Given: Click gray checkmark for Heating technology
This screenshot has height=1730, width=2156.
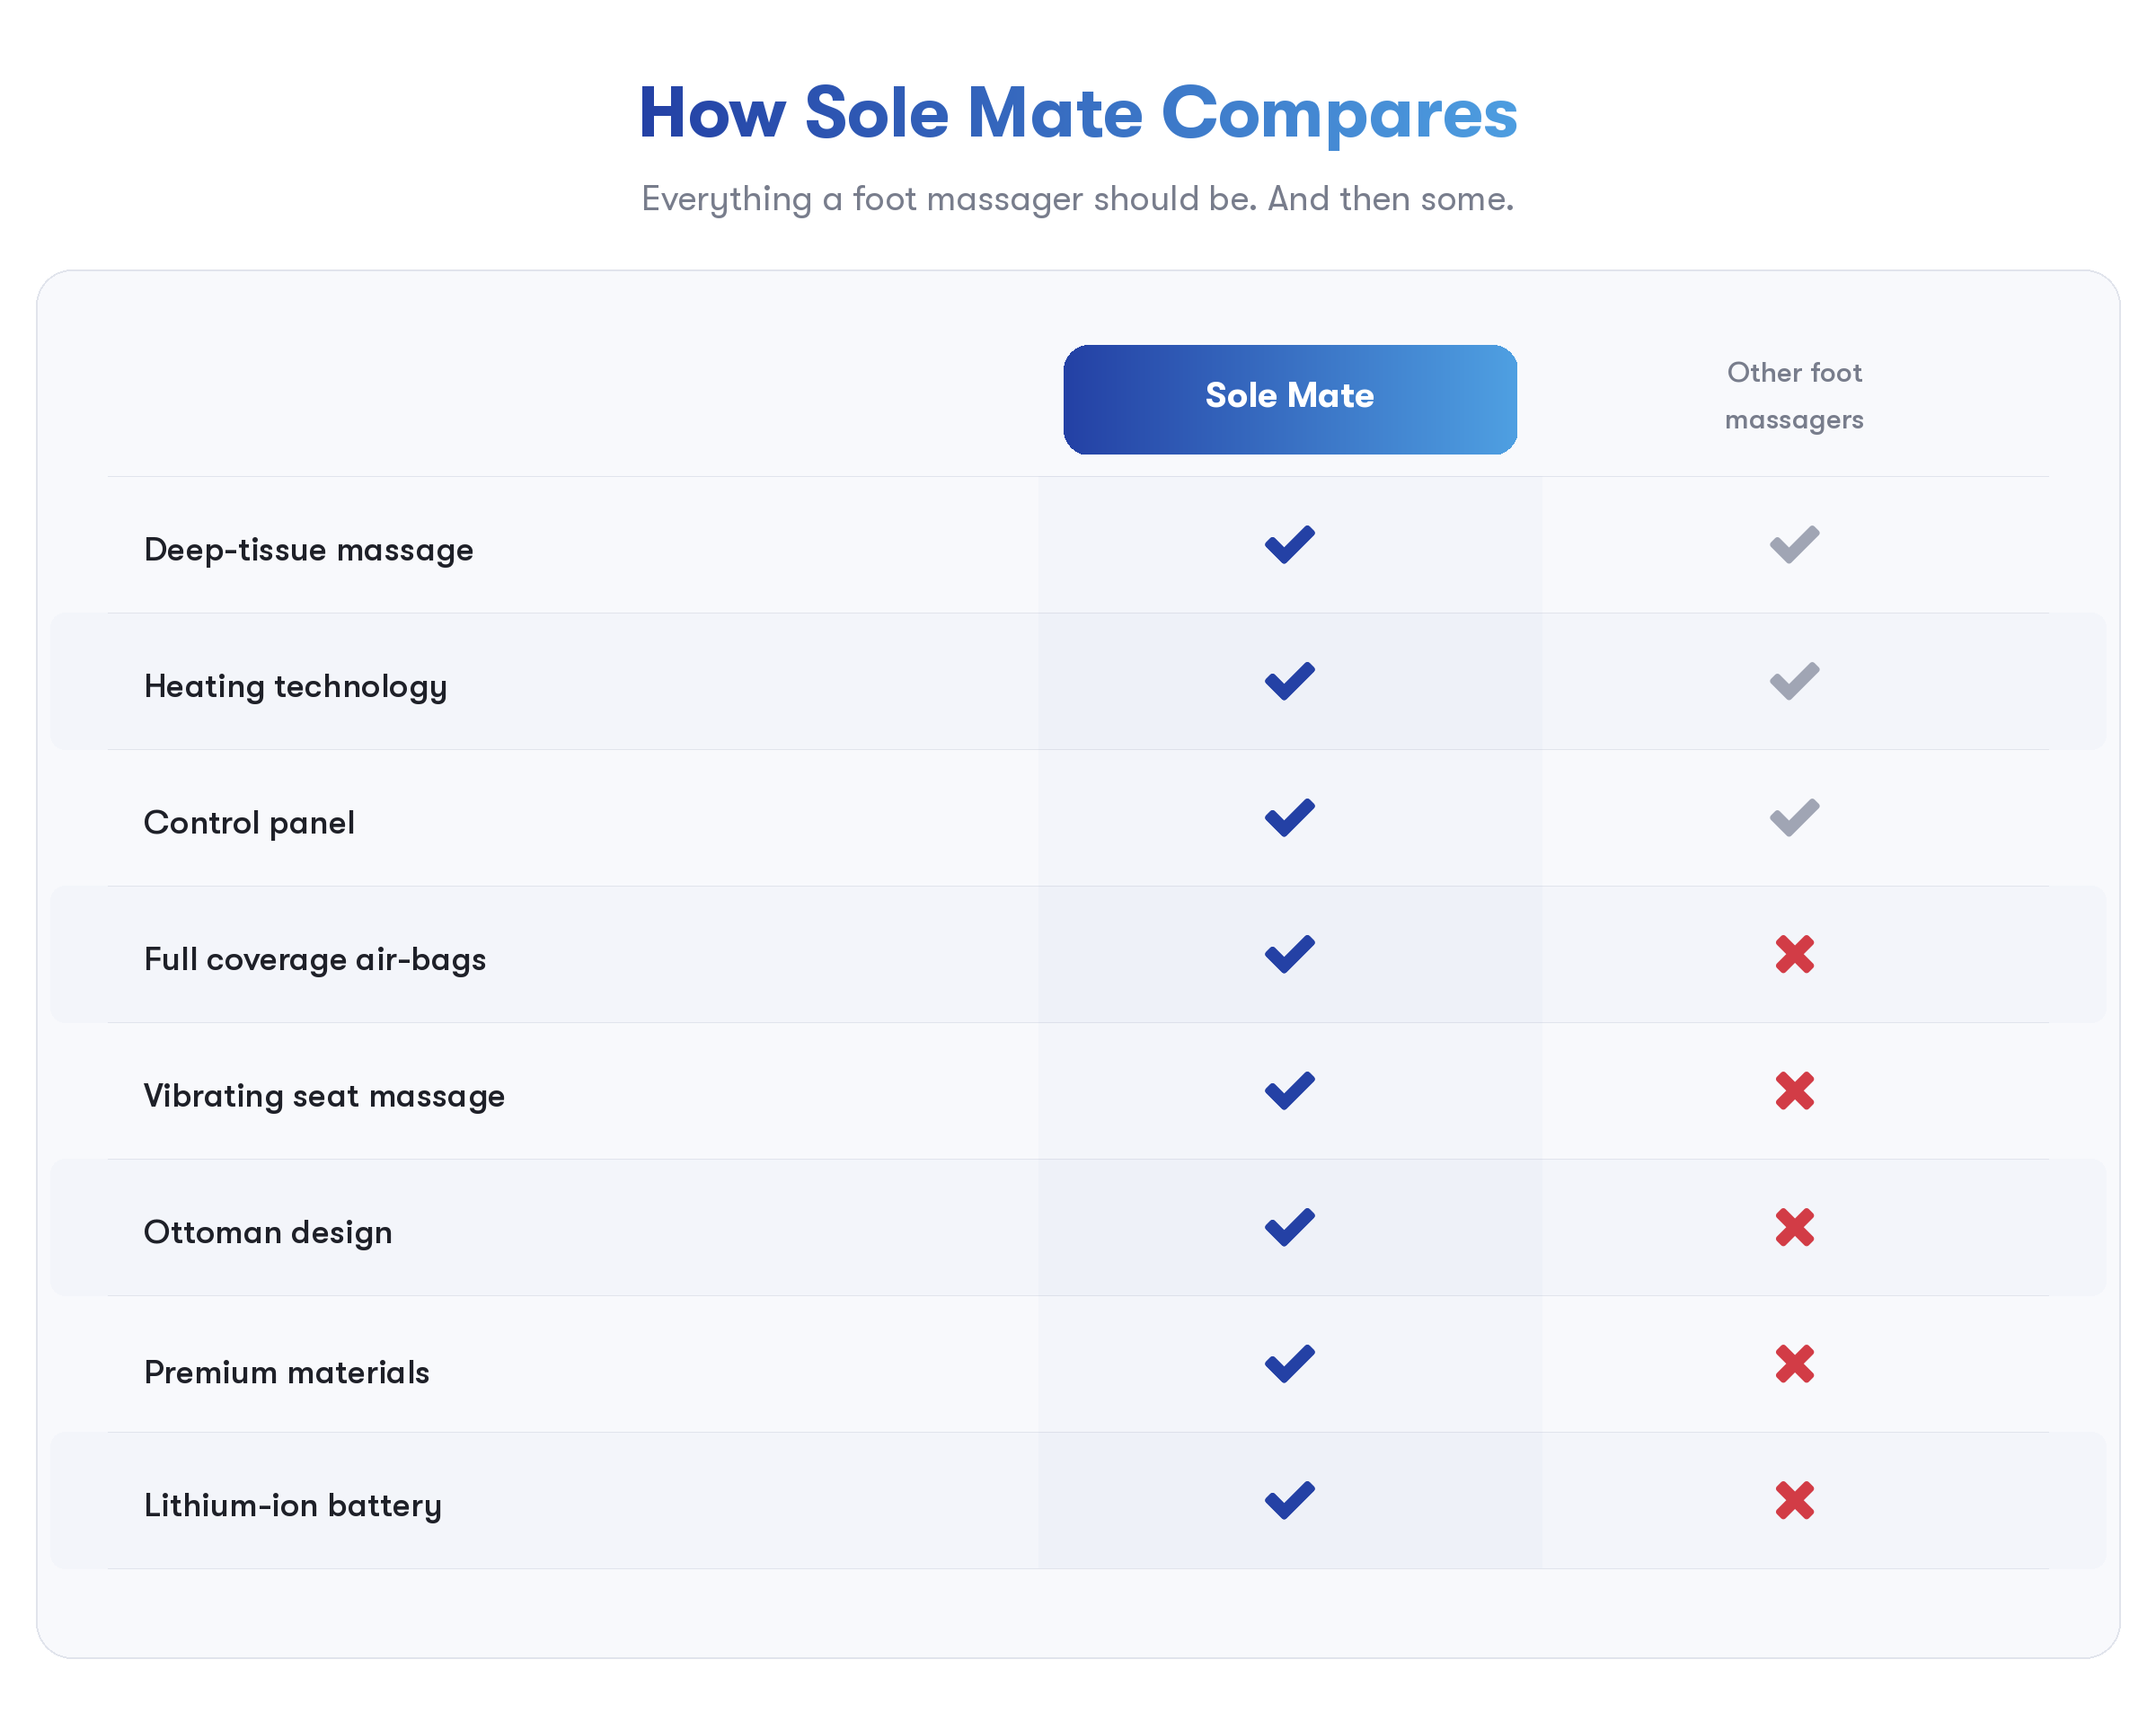Looking at the screenshot, I should tap(1794, 682).
